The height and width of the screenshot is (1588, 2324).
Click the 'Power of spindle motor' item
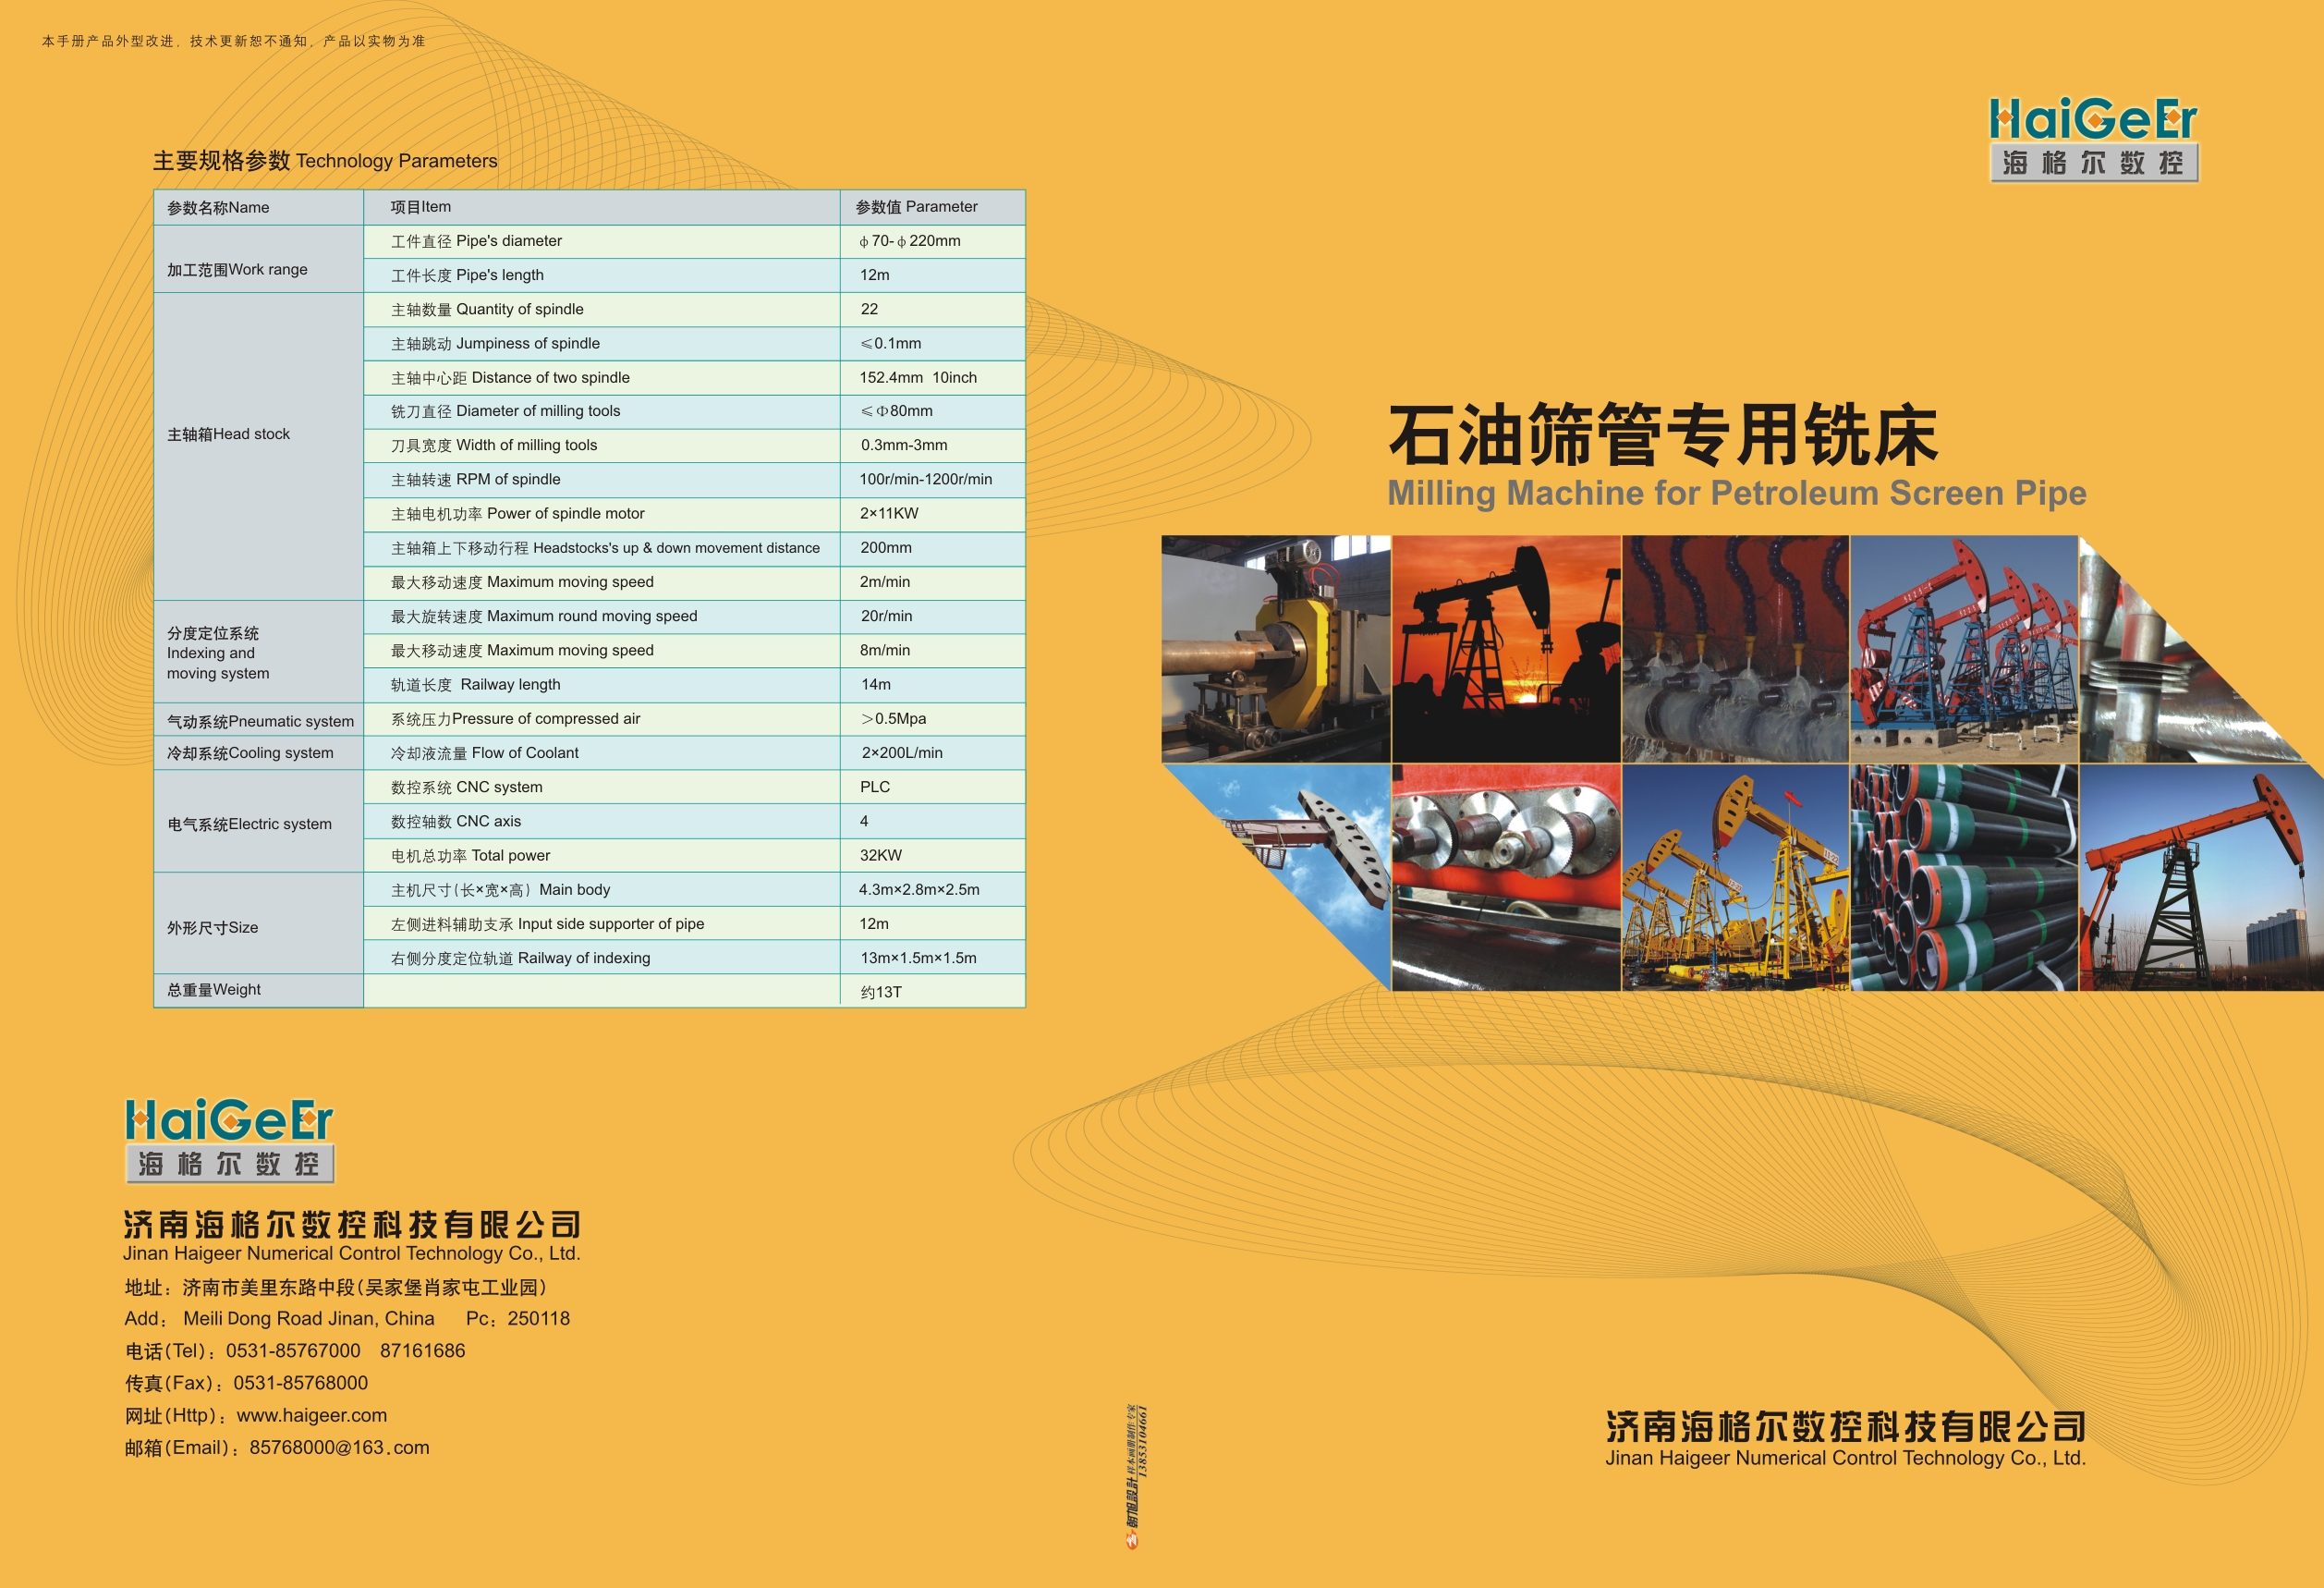point(602,514)
